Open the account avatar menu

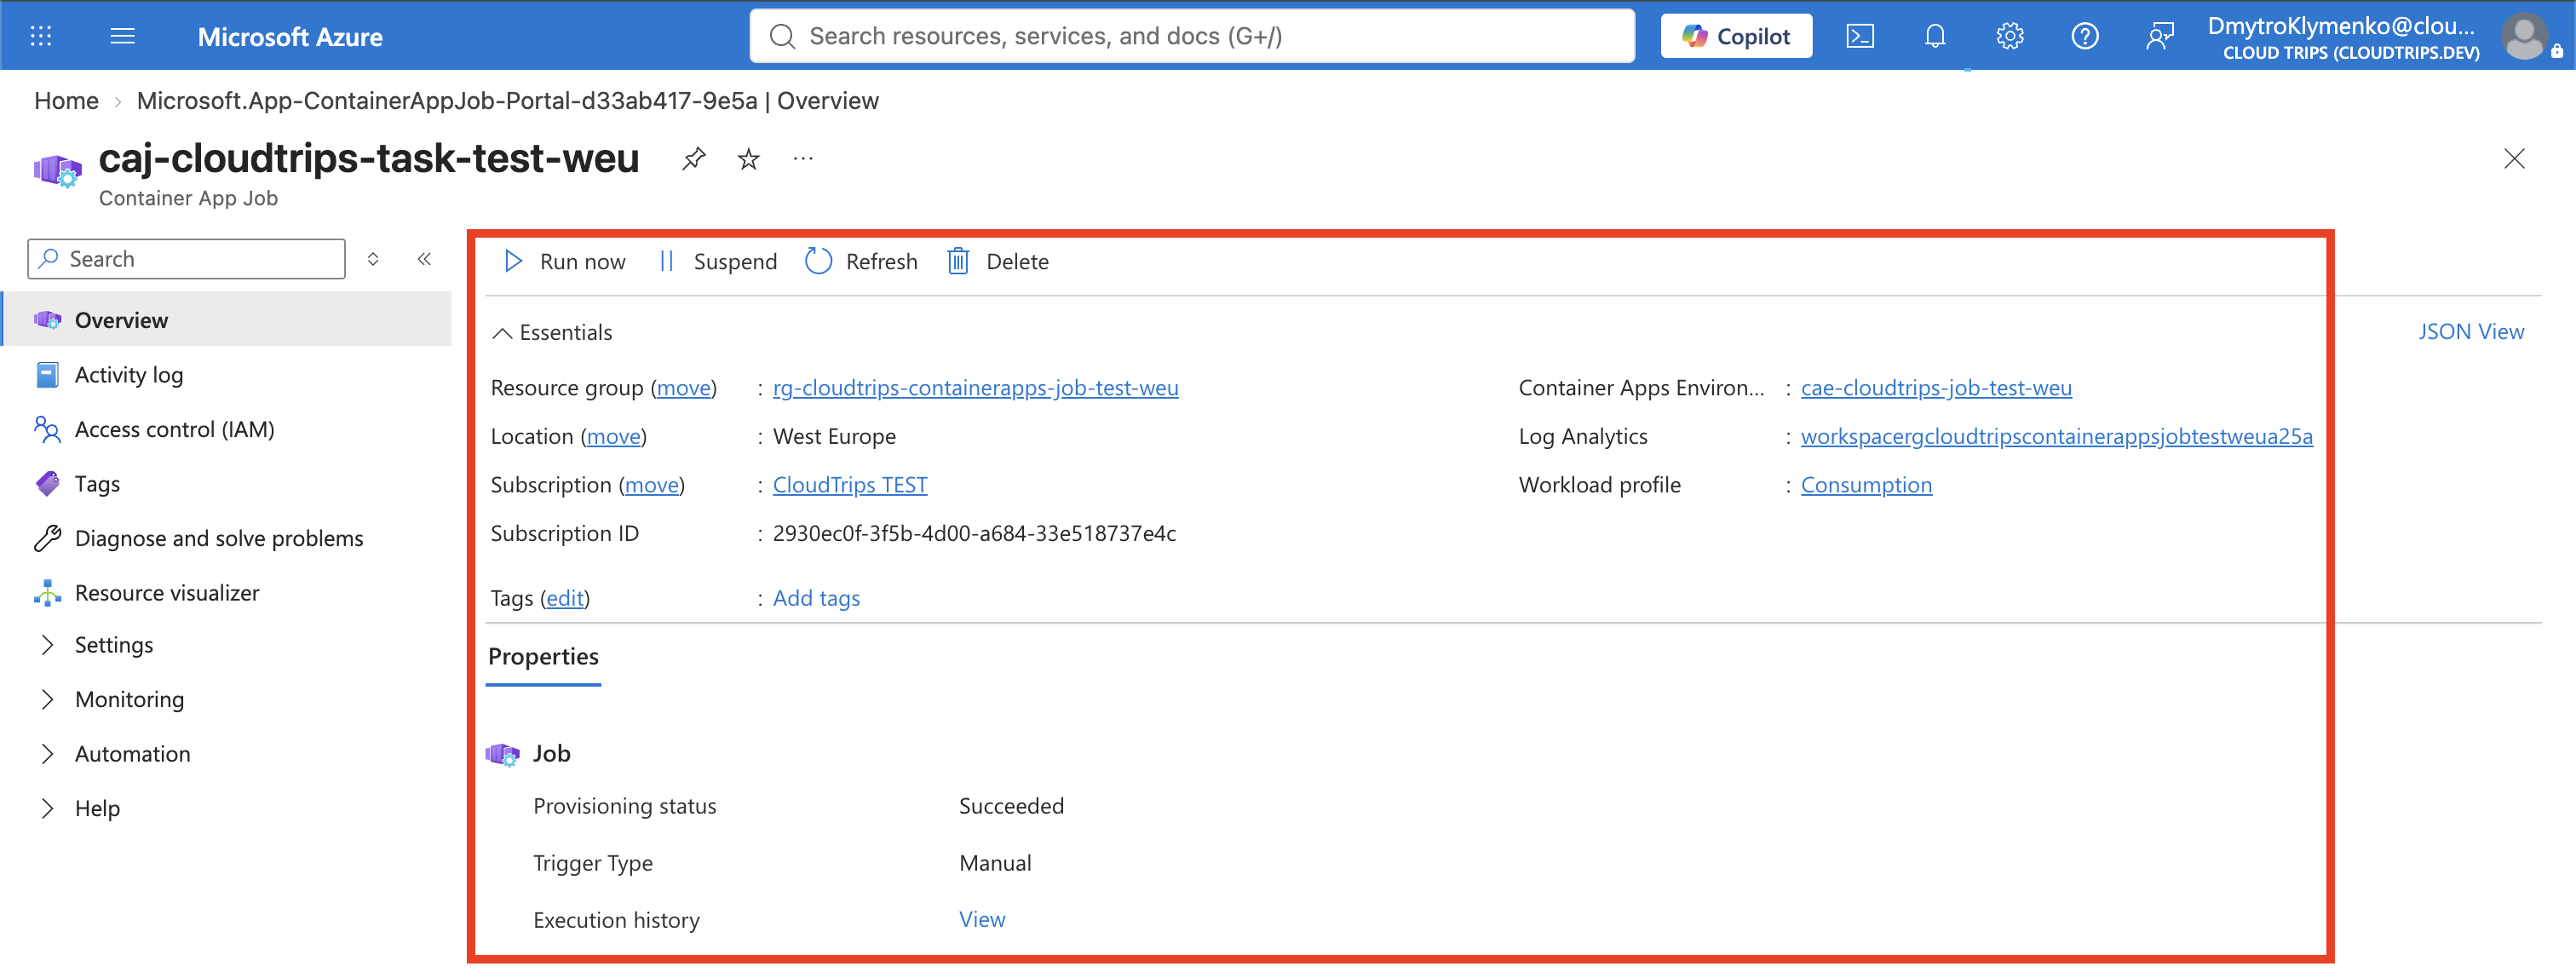click(2527, 36)
